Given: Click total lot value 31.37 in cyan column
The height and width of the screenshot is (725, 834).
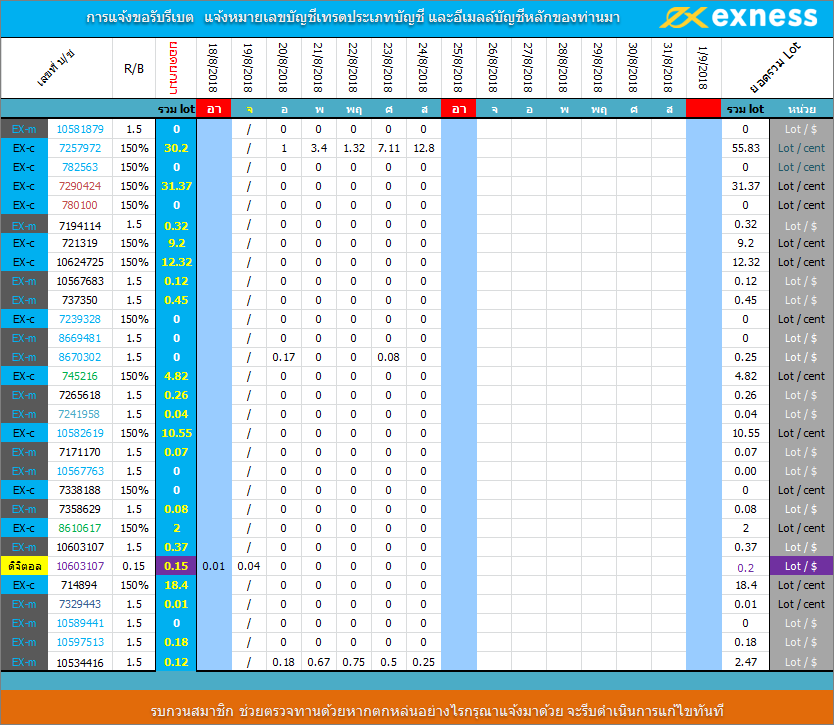Looking at the screenshot, I should [x=176, y=186].
